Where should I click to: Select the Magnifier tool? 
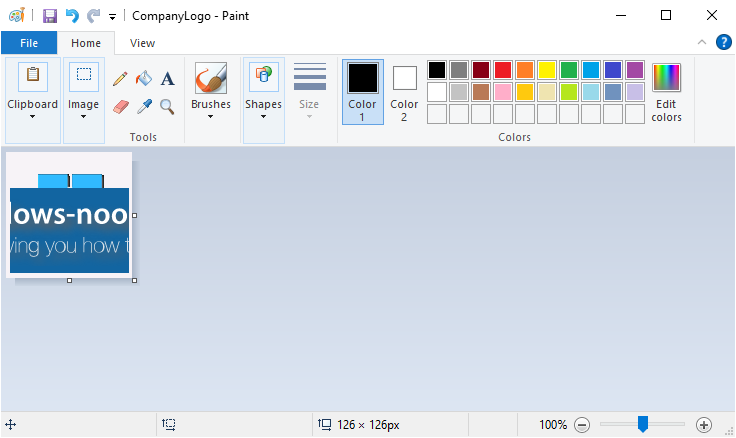[167, 105]
